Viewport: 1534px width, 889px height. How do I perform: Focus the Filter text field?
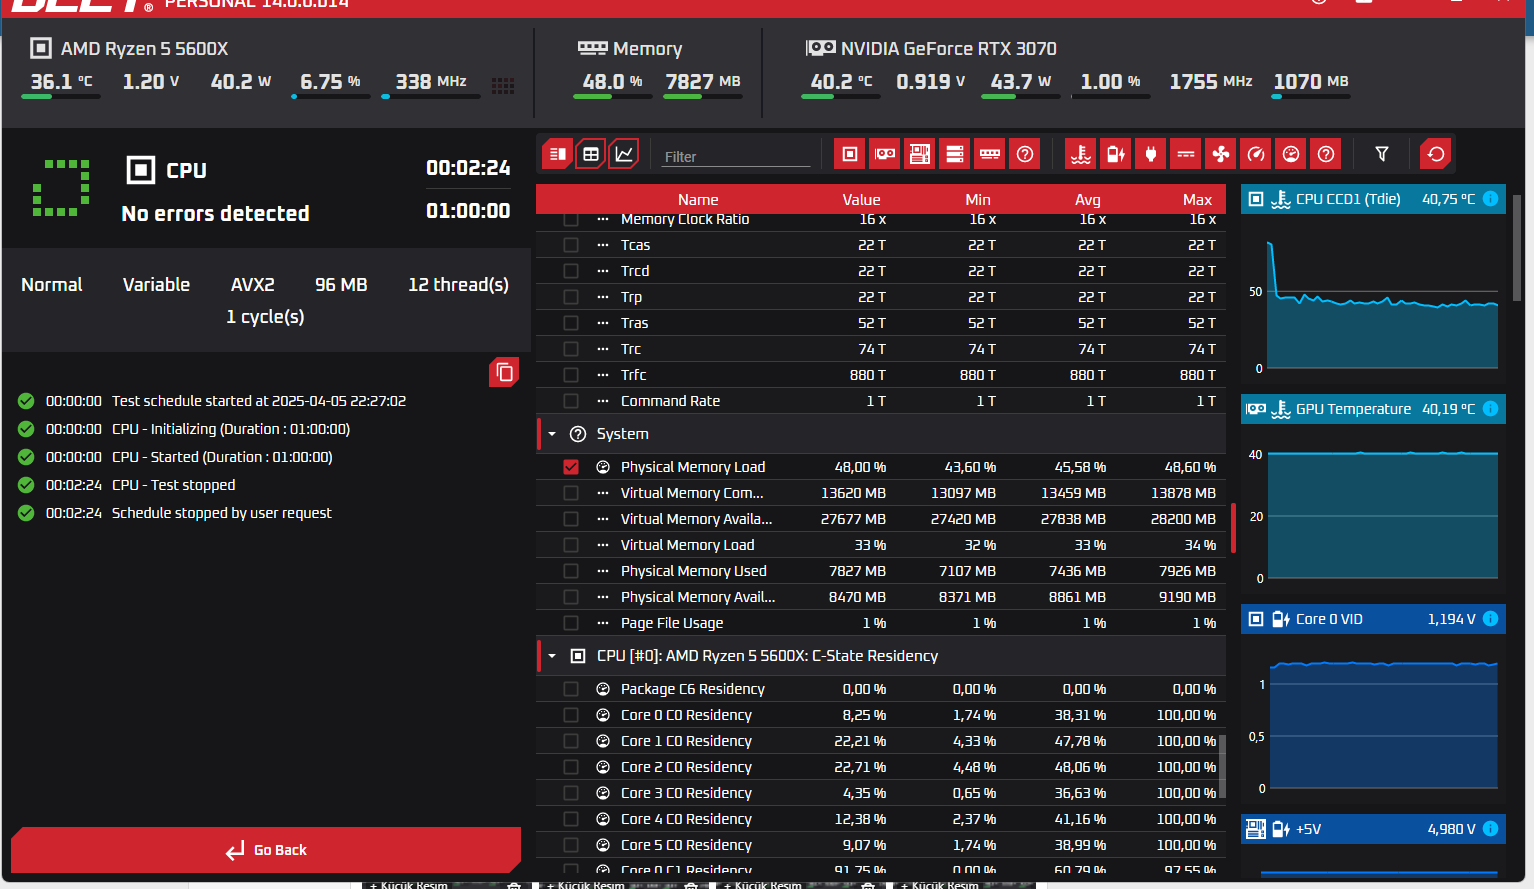736,157
